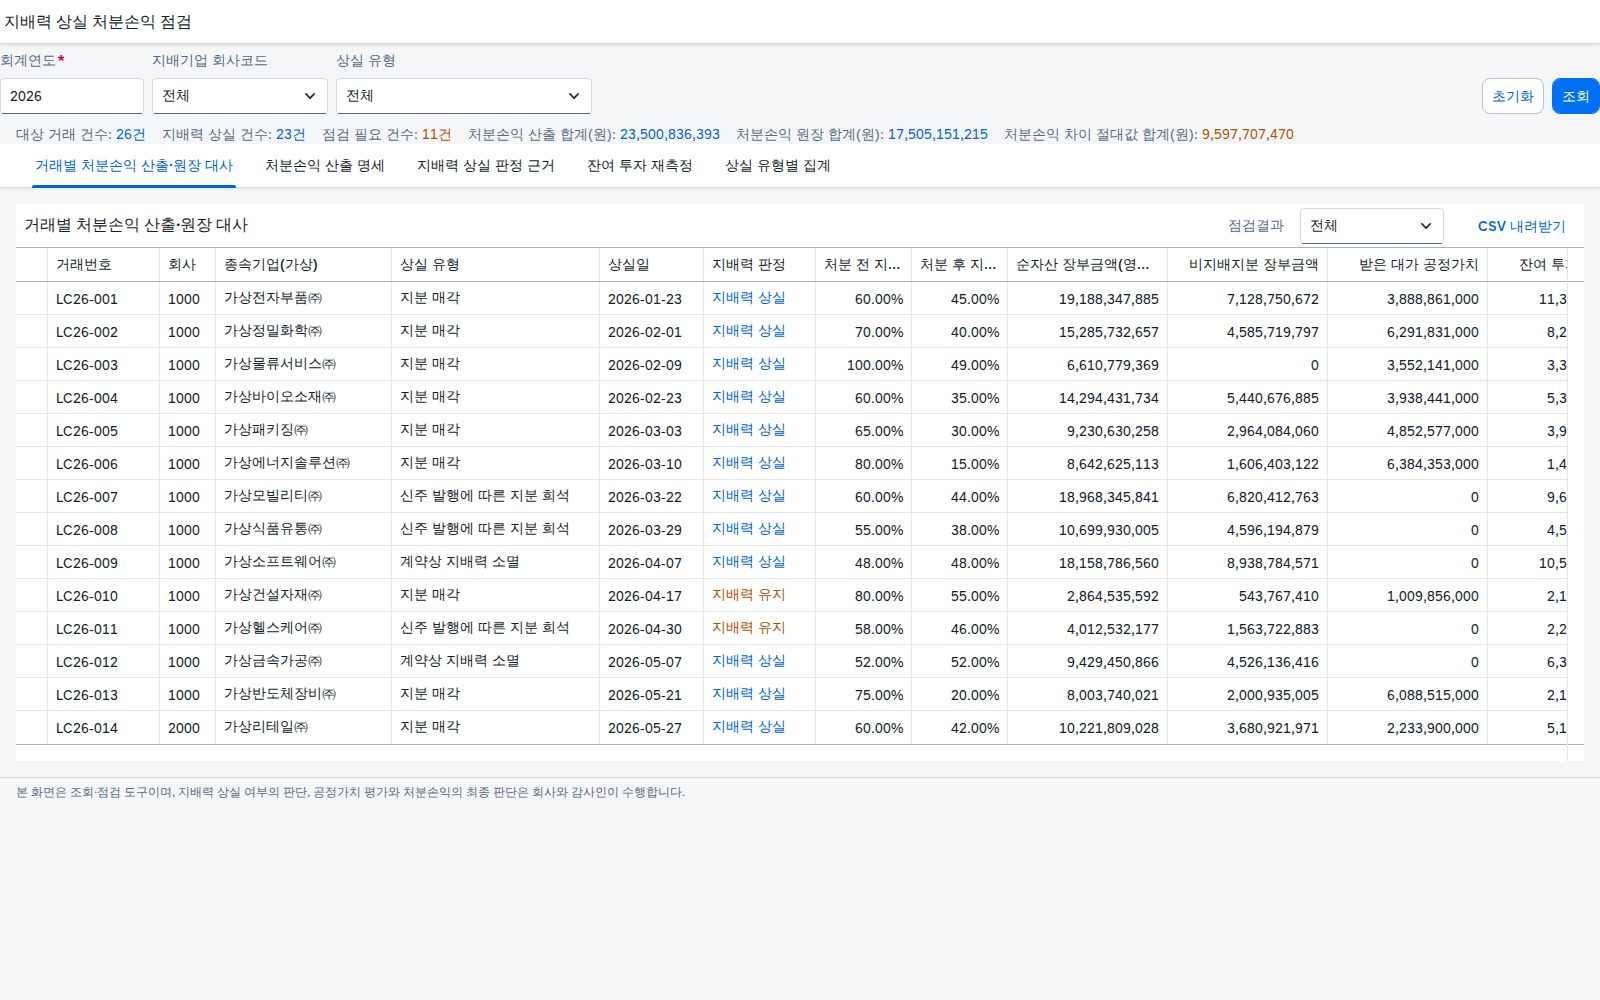Viewport: 1600px width, 1000px height.
Task: Open 지배력 상실 link for LC26-001
Action: tap(749, 298)
